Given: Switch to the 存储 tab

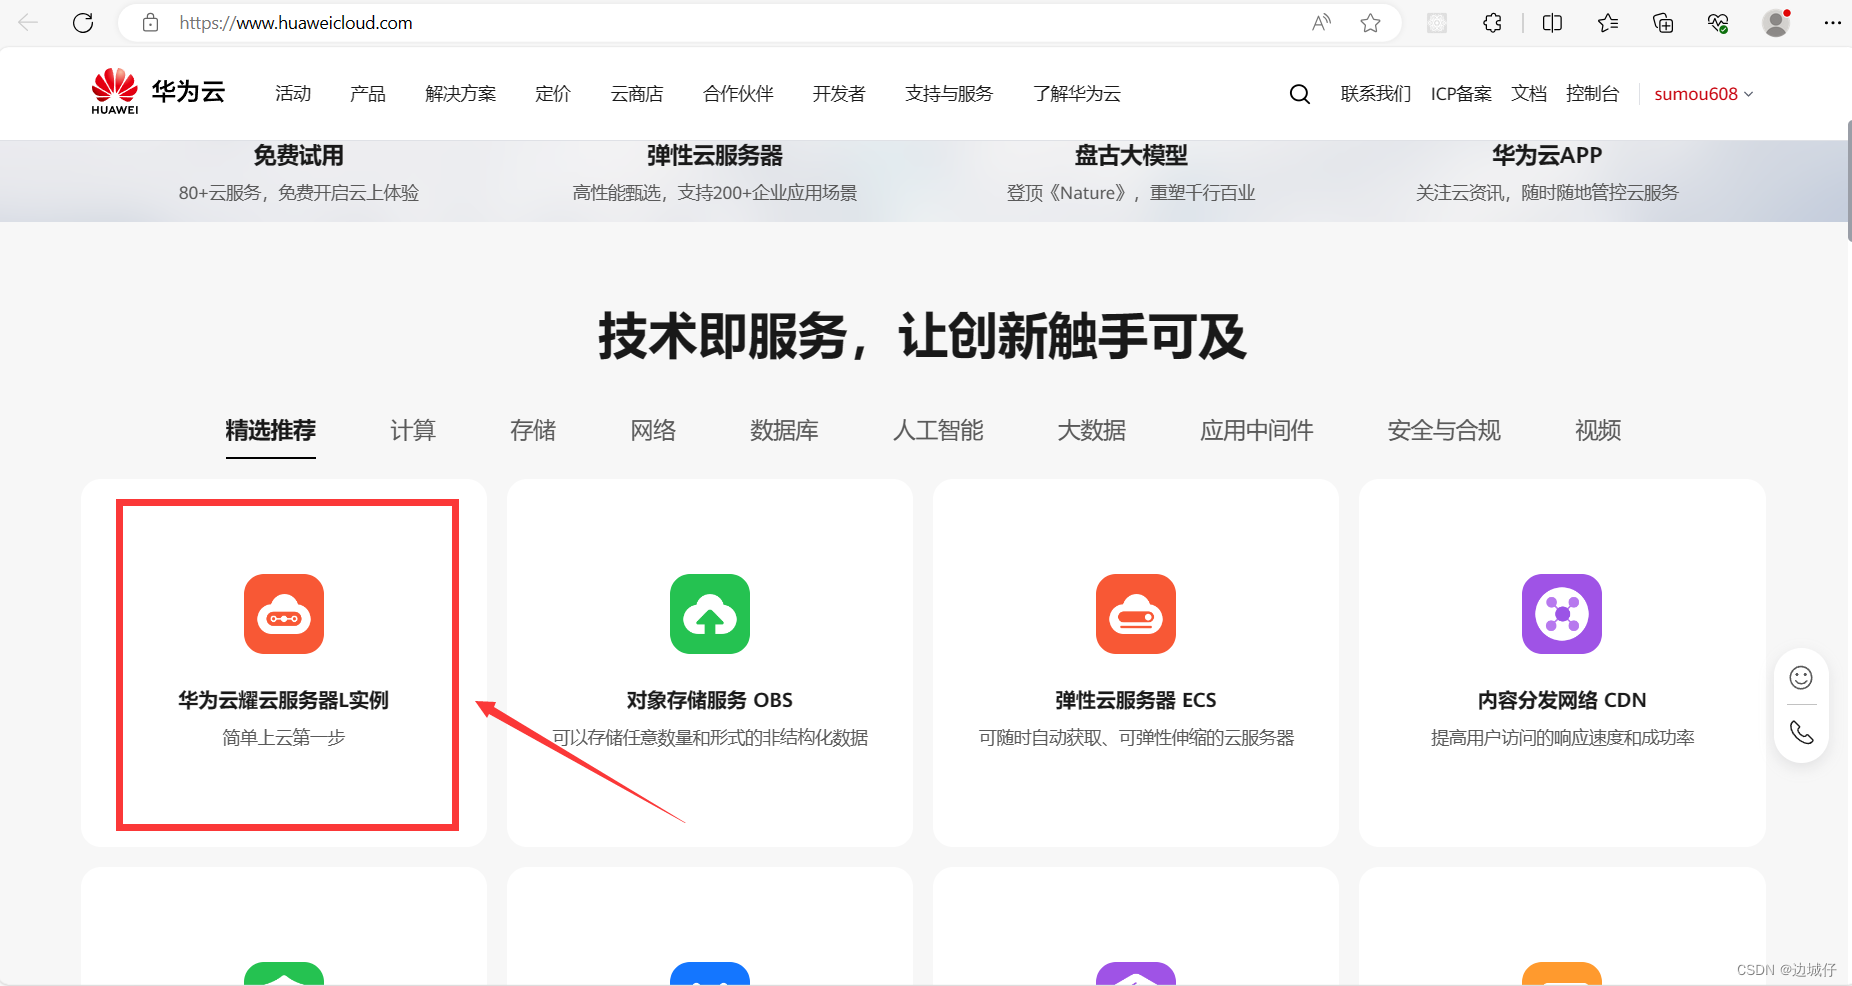Looking at the screenshot, I should [x=533, y=431].
